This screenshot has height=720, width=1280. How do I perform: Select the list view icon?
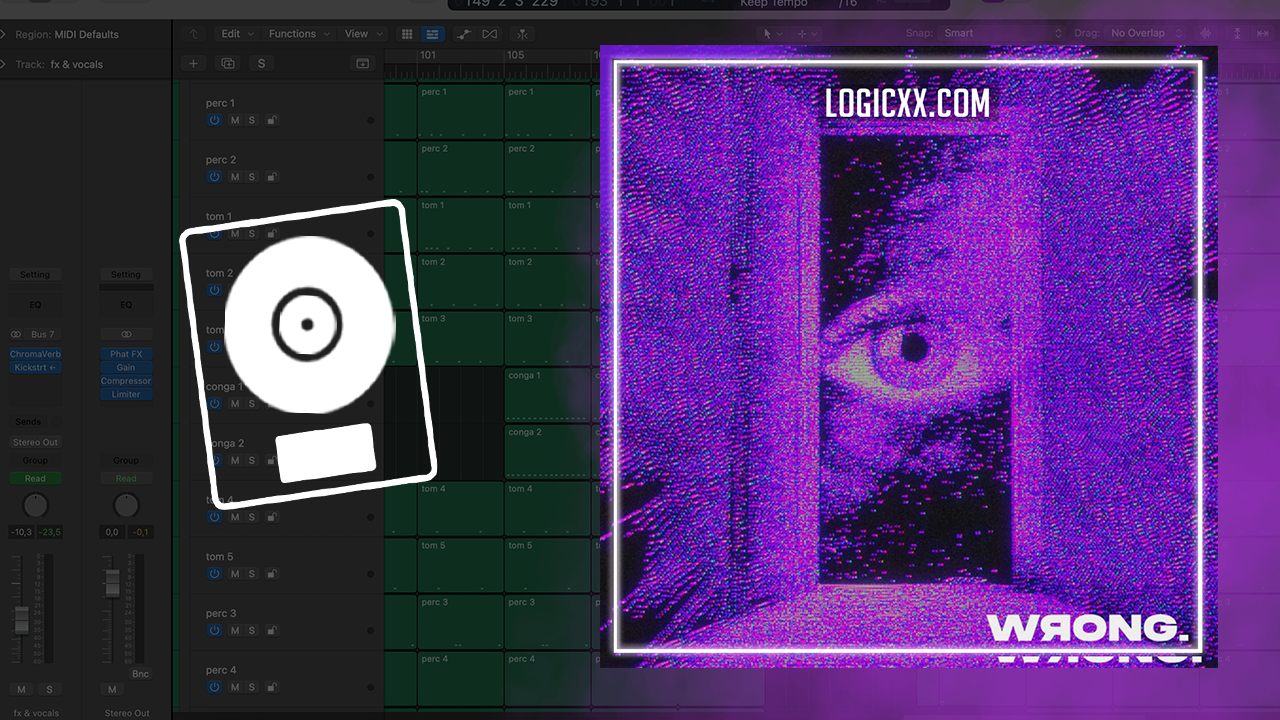(x=432, y=34)
